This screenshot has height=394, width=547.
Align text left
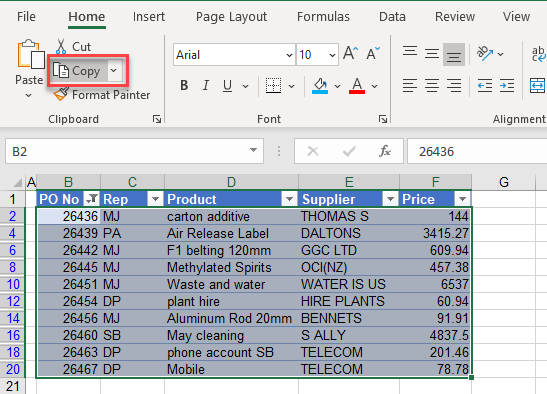click(x=410, y=86)
